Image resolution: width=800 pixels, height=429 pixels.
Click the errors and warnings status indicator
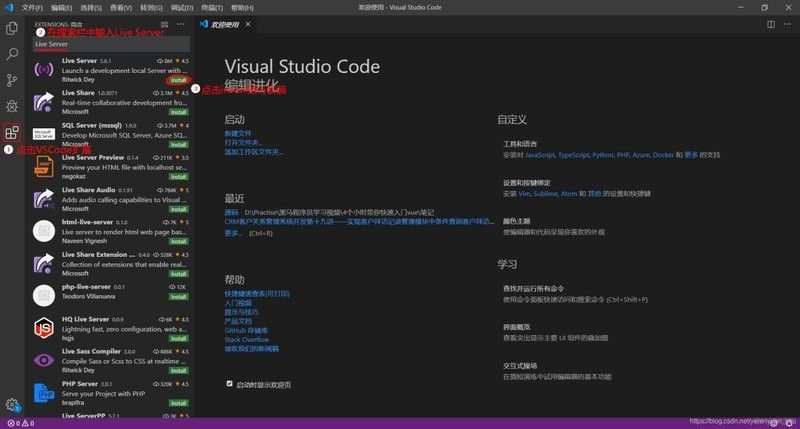pos(21,423)
